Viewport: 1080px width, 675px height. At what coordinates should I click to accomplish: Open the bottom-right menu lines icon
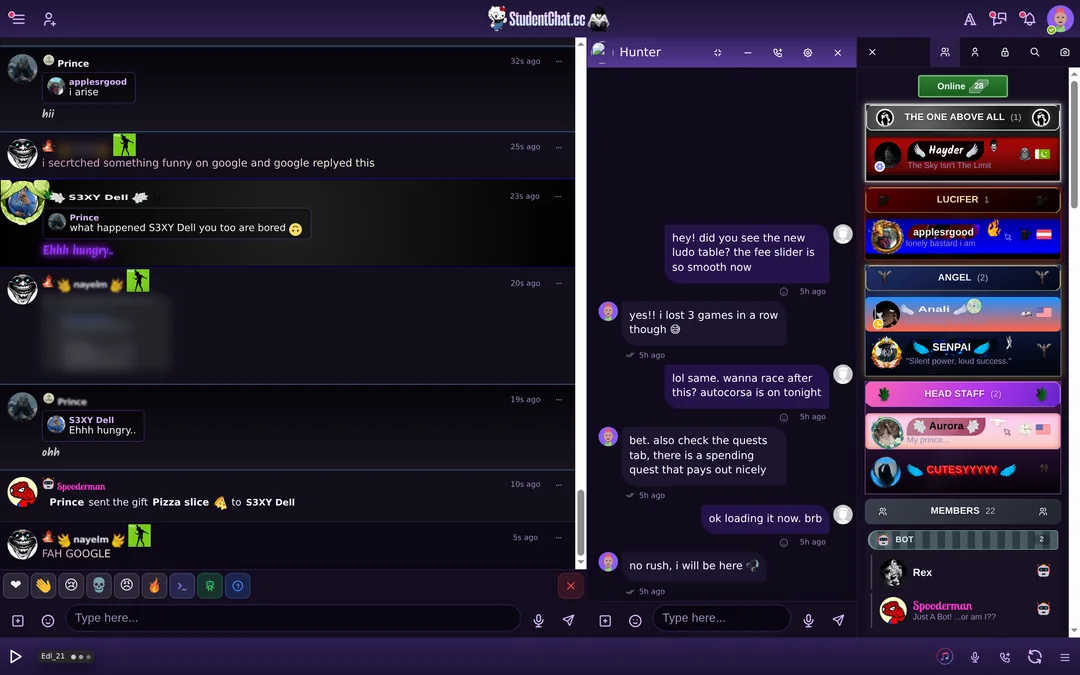[1065, 656]
